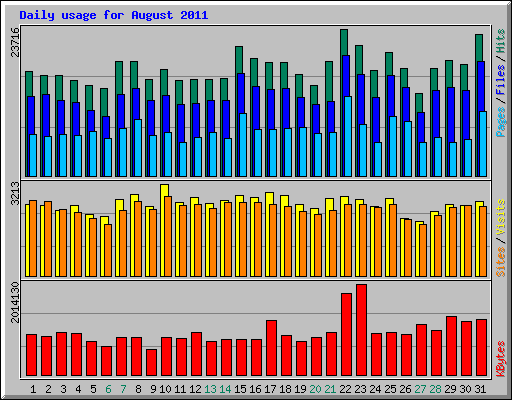Click day label 10 on the x-axis
Screen dimensions: 512x400
165,389
